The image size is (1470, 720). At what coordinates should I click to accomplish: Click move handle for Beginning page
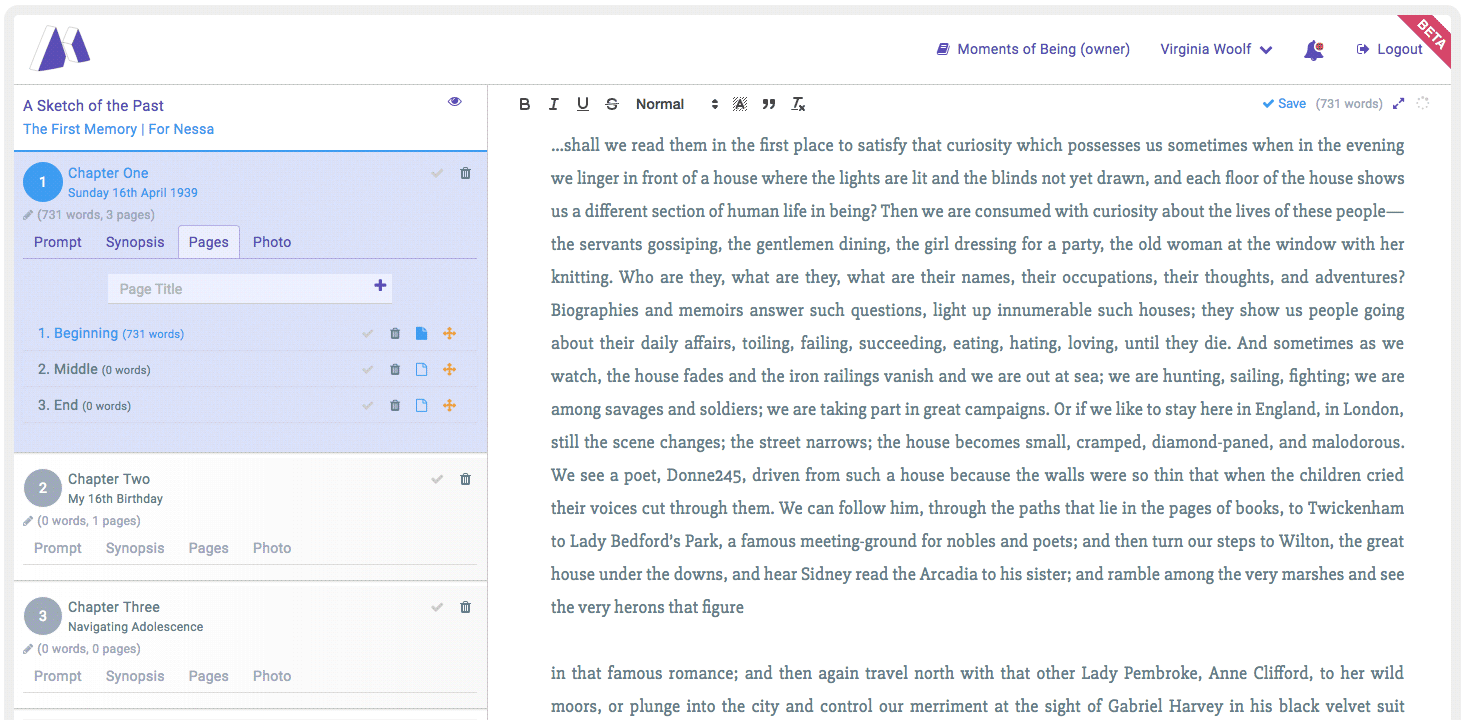[449, 334]
